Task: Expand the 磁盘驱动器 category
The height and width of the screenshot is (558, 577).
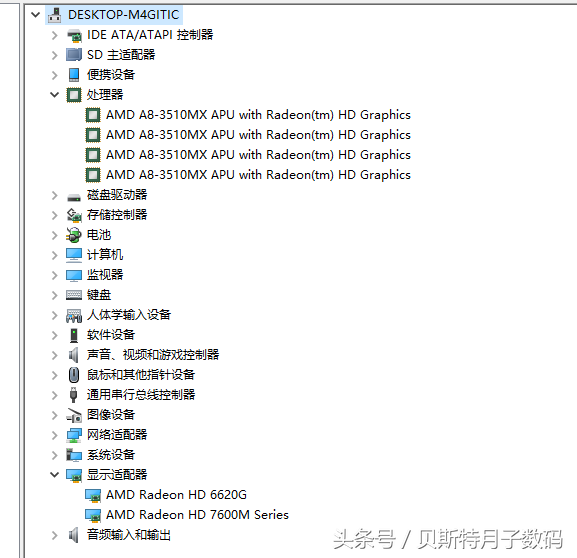Action: pyautogui.click(x=55, y=195)
